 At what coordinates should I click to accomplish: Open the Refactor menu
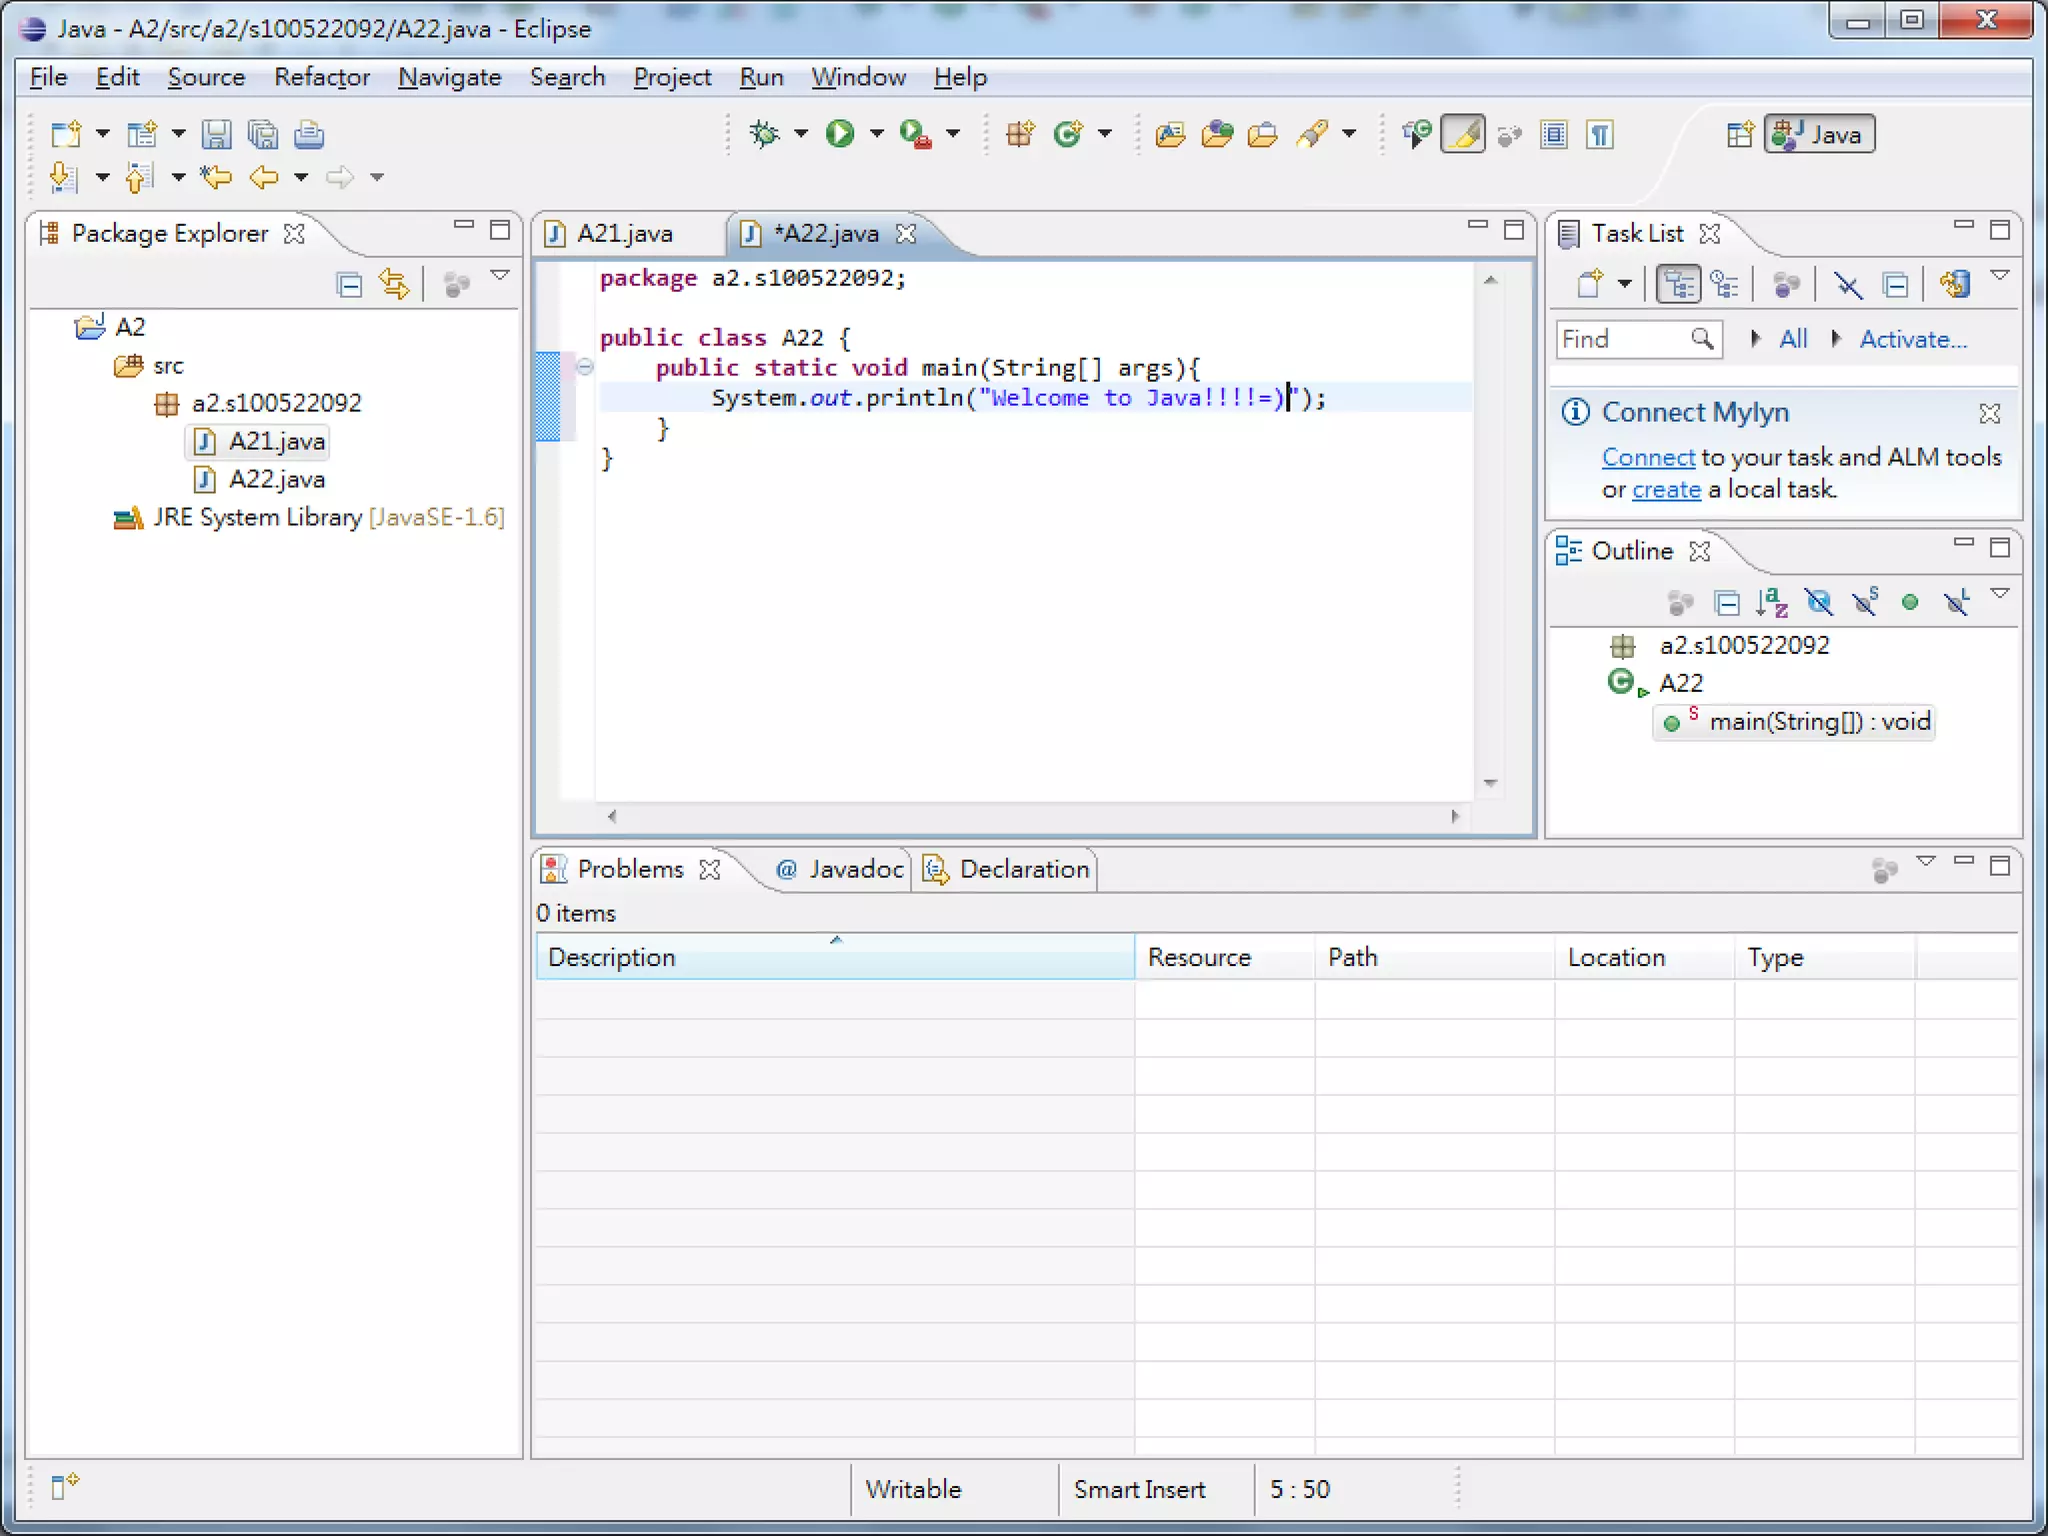pos(321,77)
